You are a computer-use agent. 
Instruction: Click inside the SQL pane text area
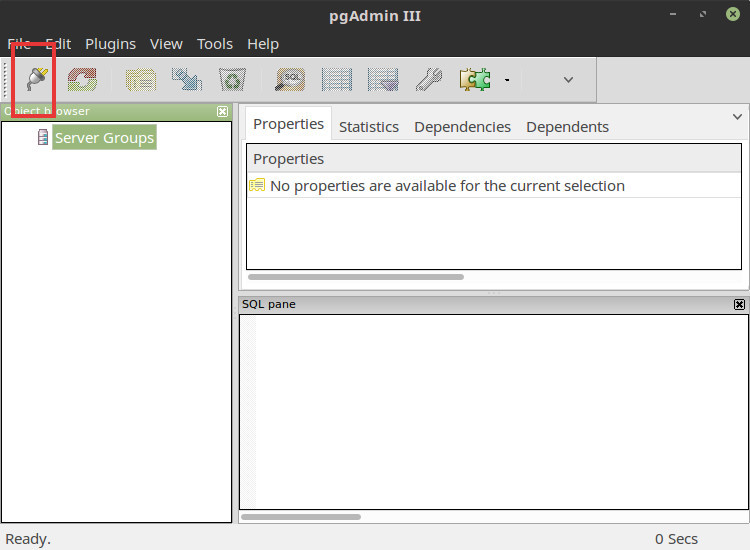494,412
